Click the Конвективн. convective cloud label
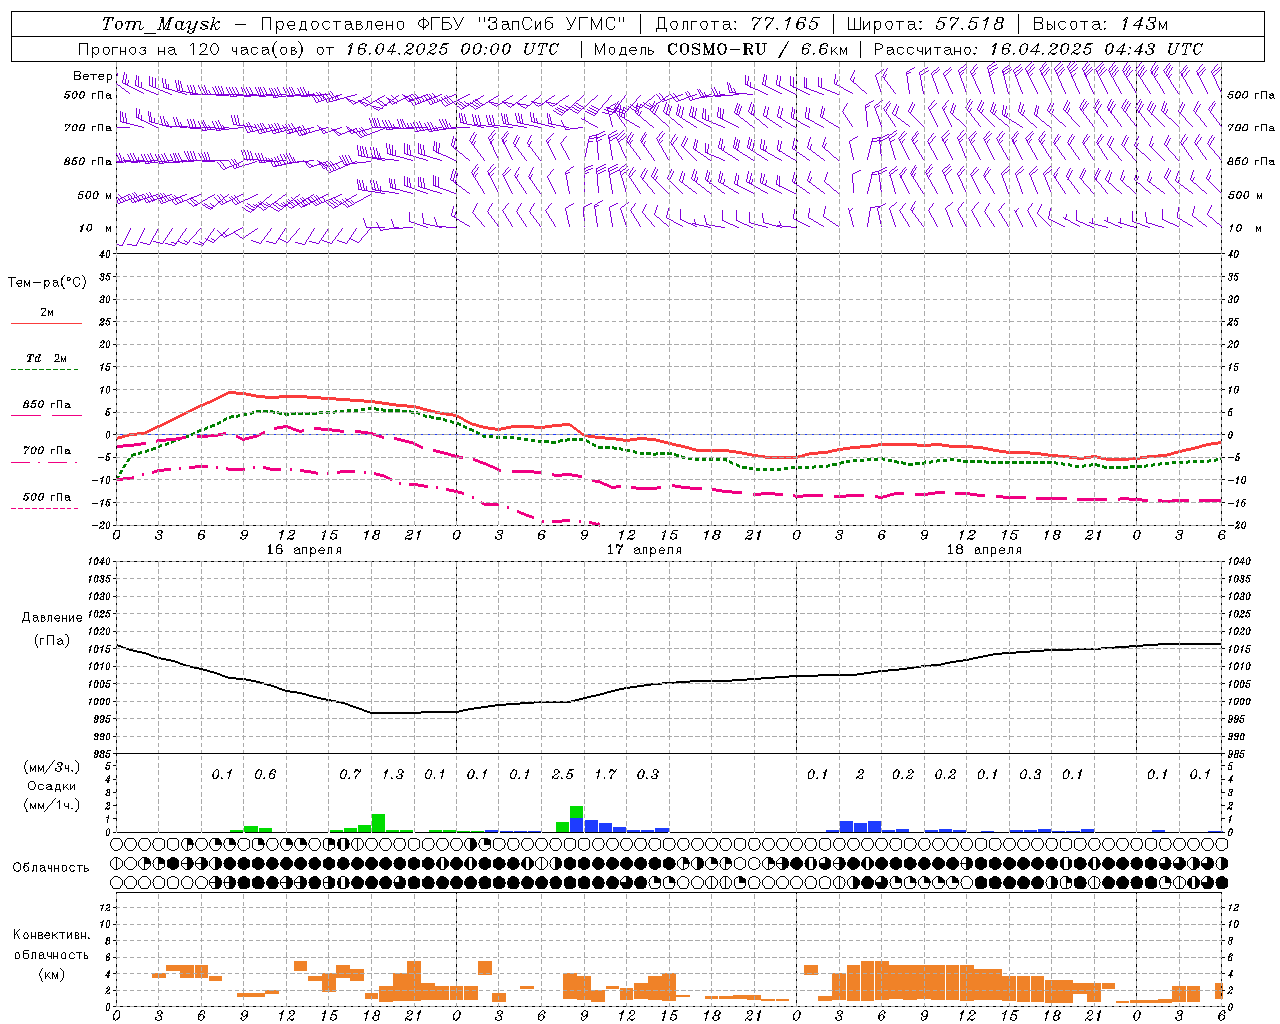Image resolution: width=1280 pixels, height=1024 pixels. point(51,935)
